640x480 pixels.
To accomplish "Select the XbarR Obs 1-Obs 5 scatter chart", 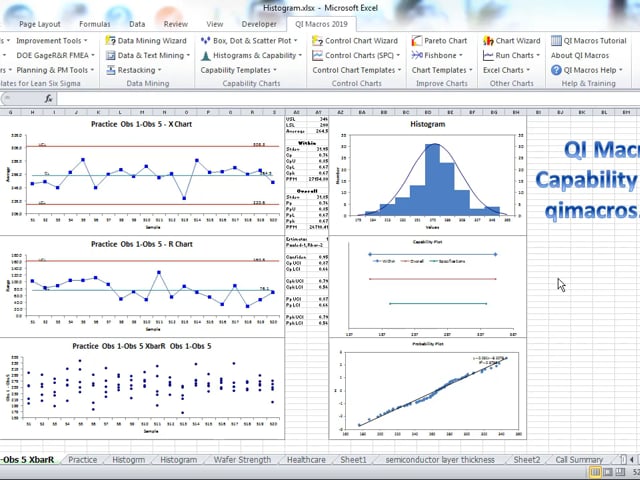I will 142,389.
